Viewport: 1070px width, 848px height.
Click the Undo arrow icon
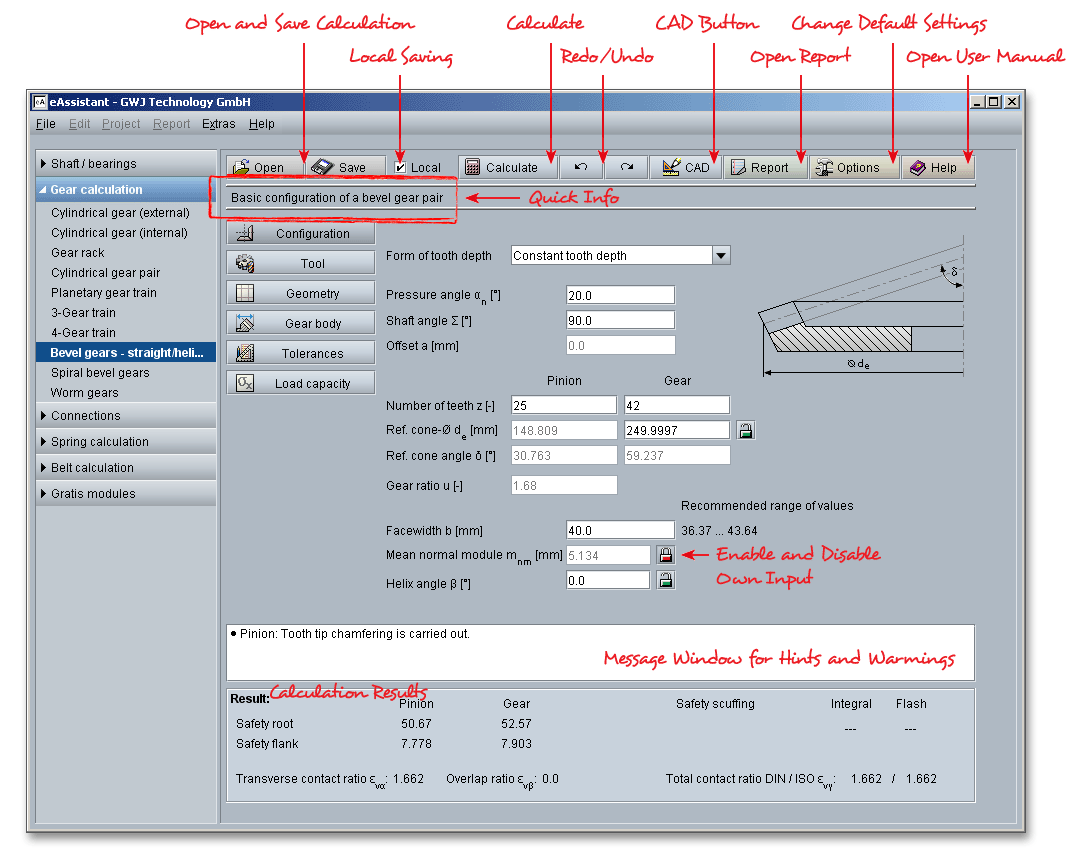581,168
